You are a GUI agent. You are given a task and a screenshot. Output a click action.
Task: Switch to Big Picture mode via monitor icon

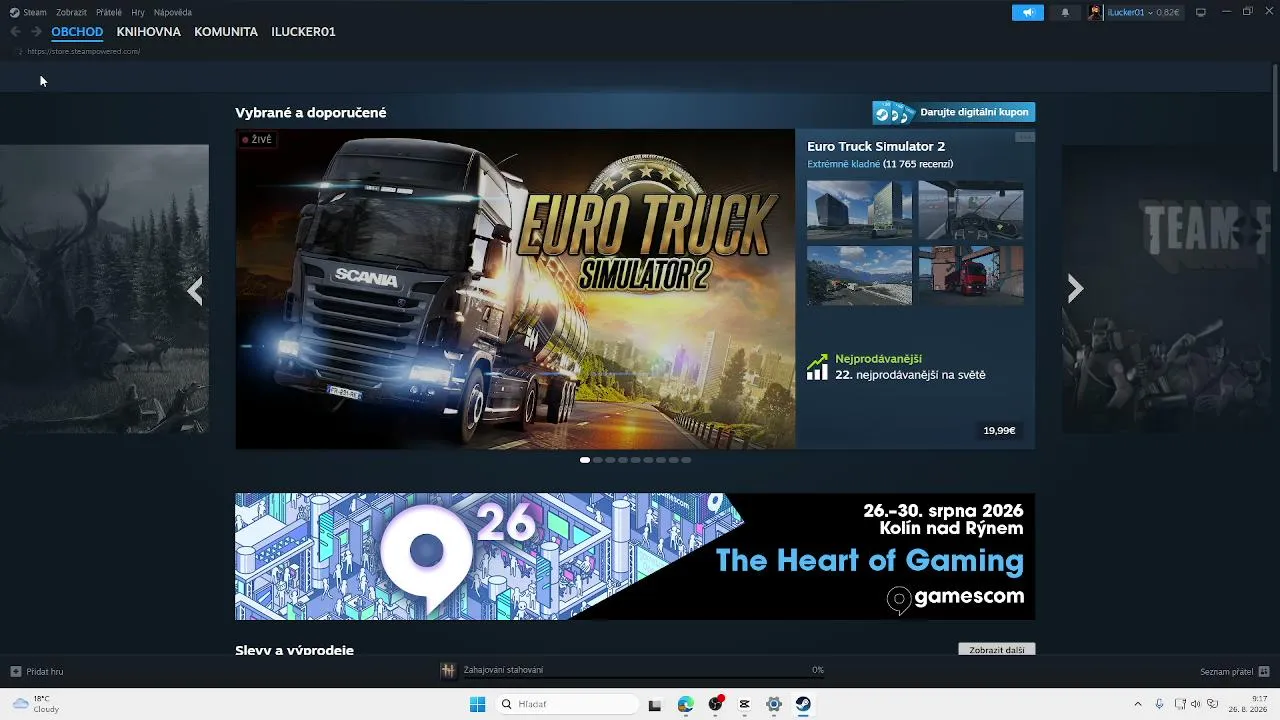[x=1201, y=12]
